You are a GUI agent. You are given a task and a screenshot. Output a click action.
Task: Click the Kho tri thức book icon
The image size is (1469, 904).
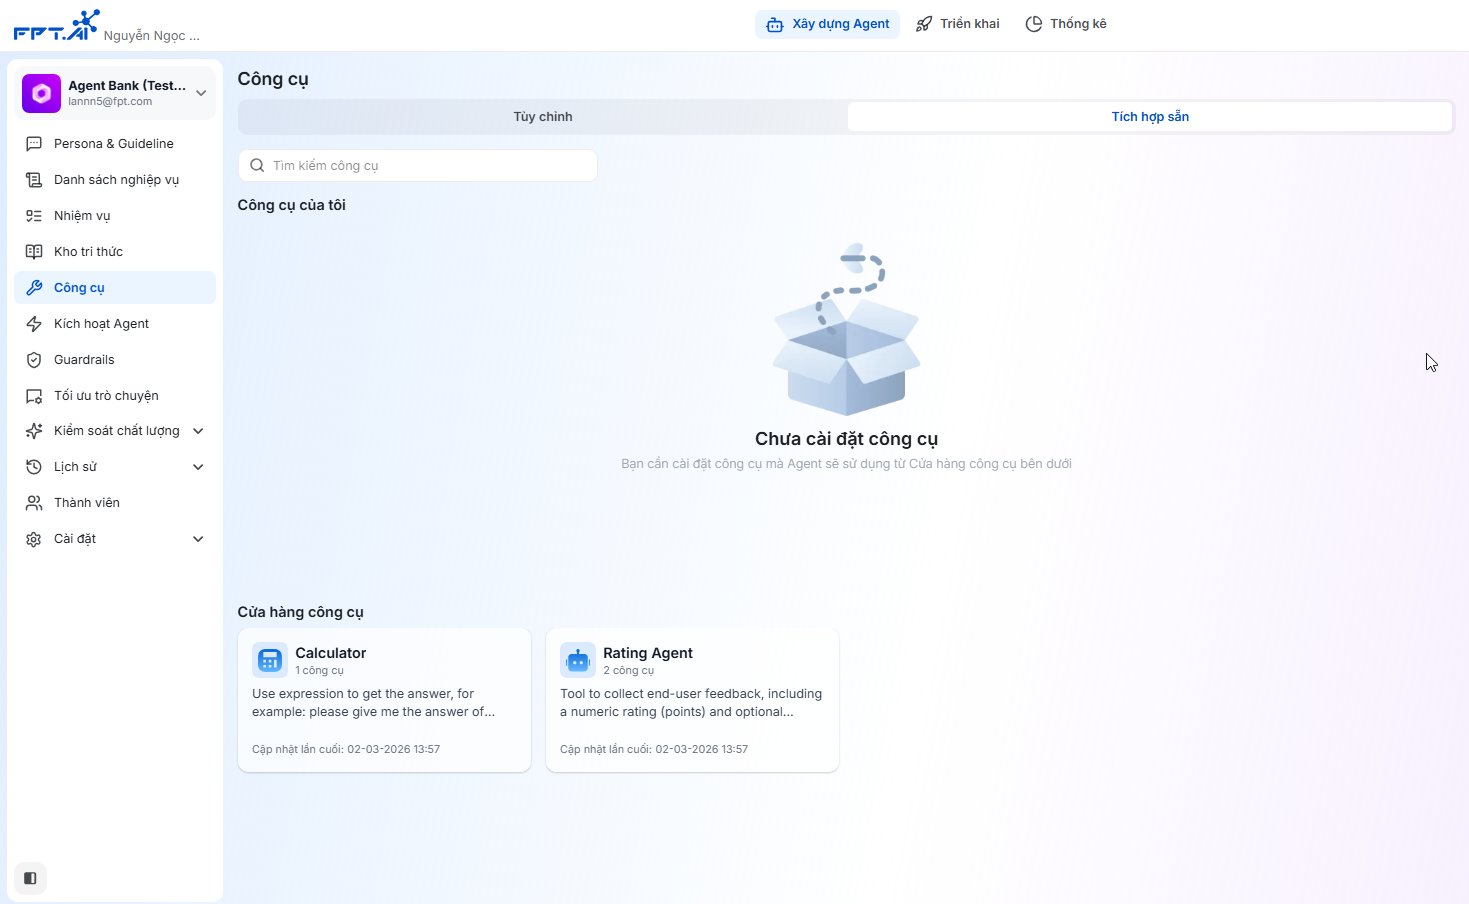[34, 252]
